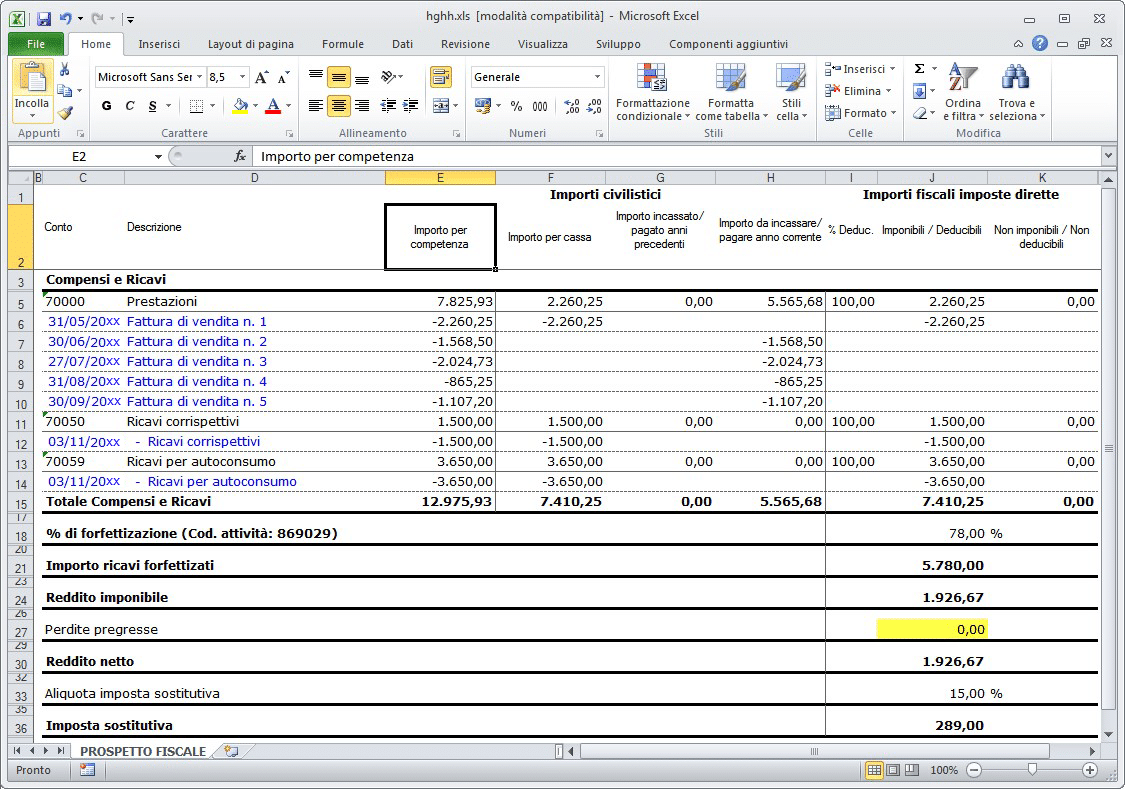Toggle italic (C) formatting
1125x789 pixels.
tap(130, 106)
